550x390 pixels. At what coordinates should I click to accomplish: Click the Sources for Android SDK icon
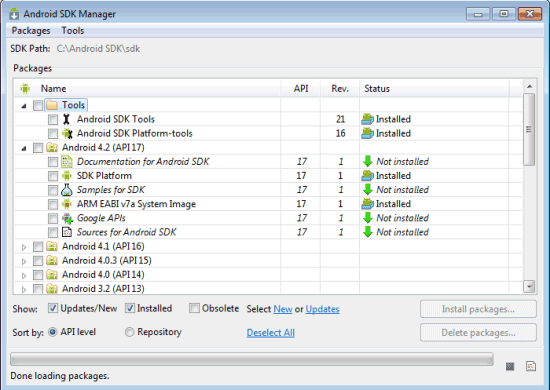pos(67,232)
